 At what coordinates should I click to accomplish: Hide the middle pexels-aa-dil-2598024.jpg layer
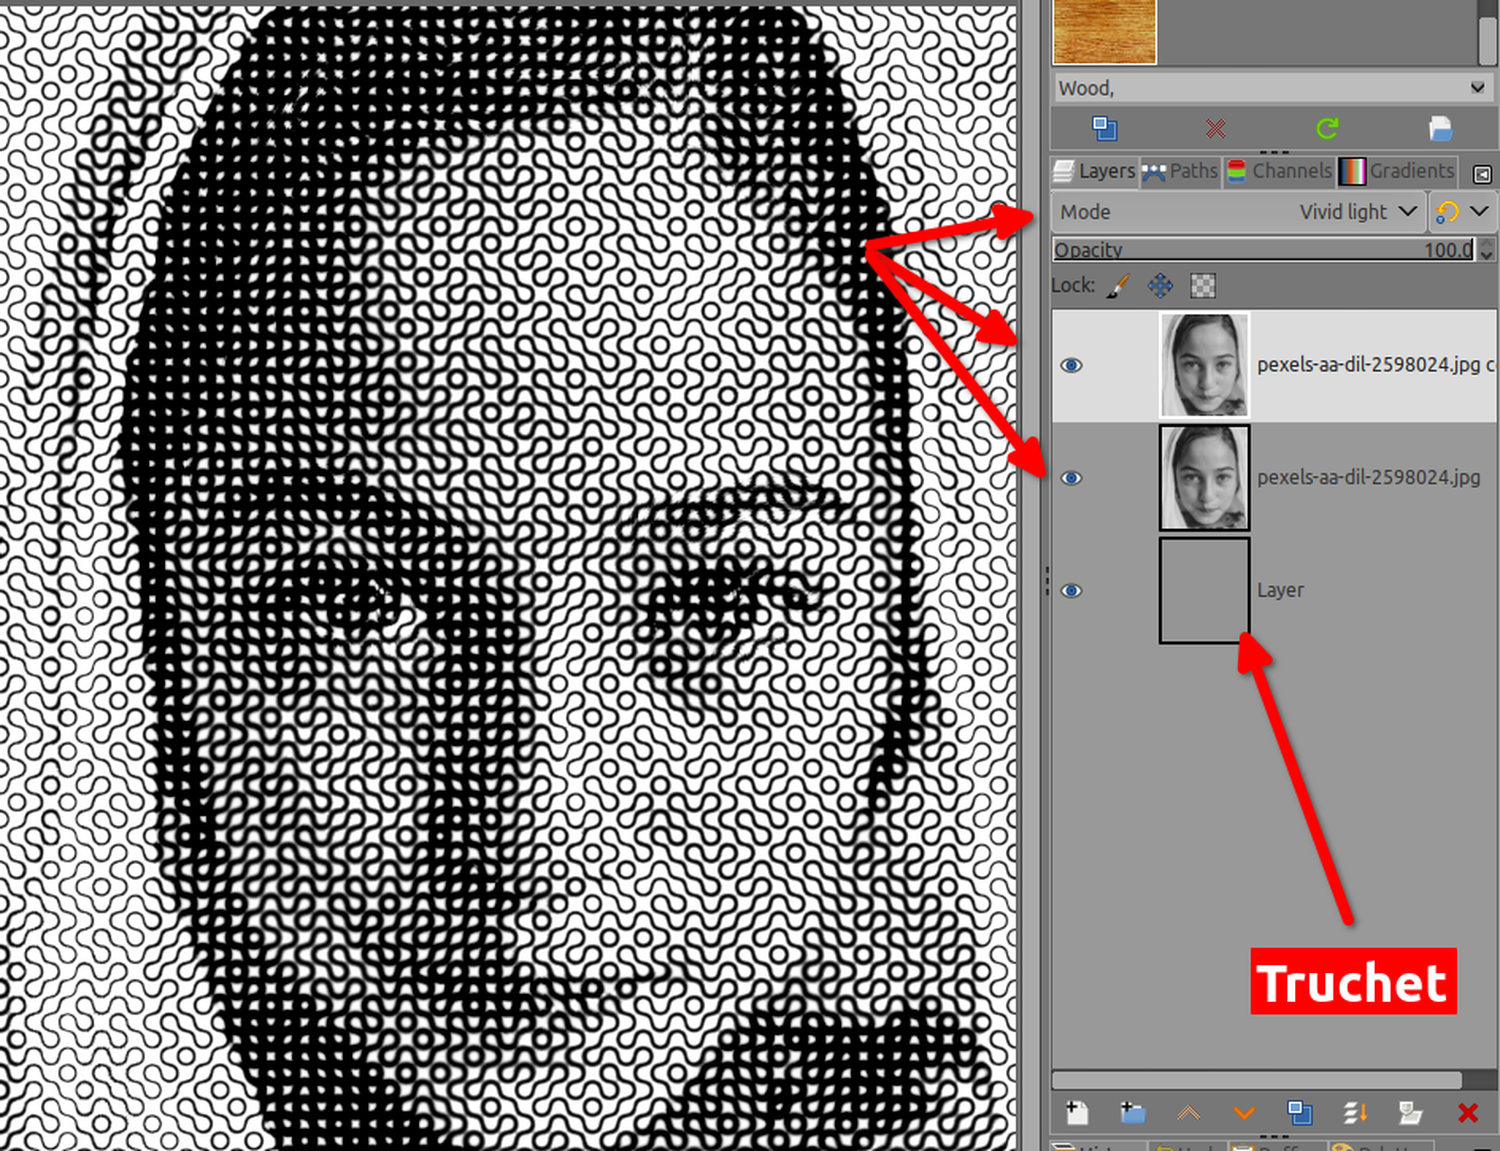(1071, 478)
